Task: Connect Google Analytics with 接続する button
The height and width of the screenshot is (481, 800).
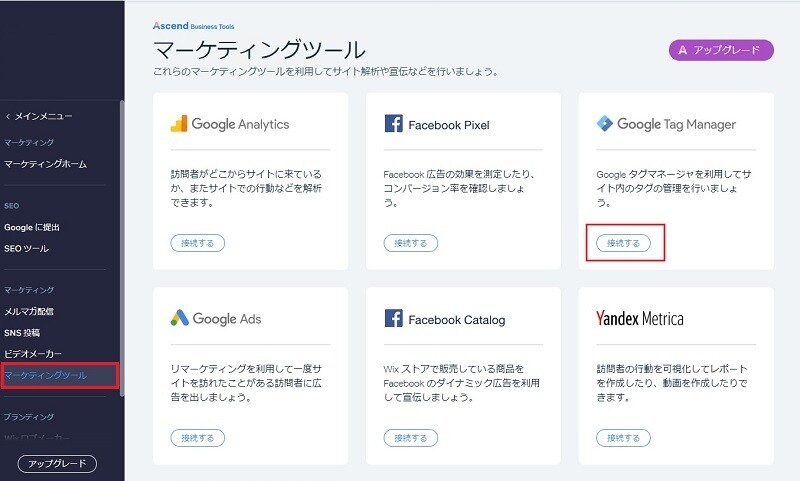Action: (197, 243)
